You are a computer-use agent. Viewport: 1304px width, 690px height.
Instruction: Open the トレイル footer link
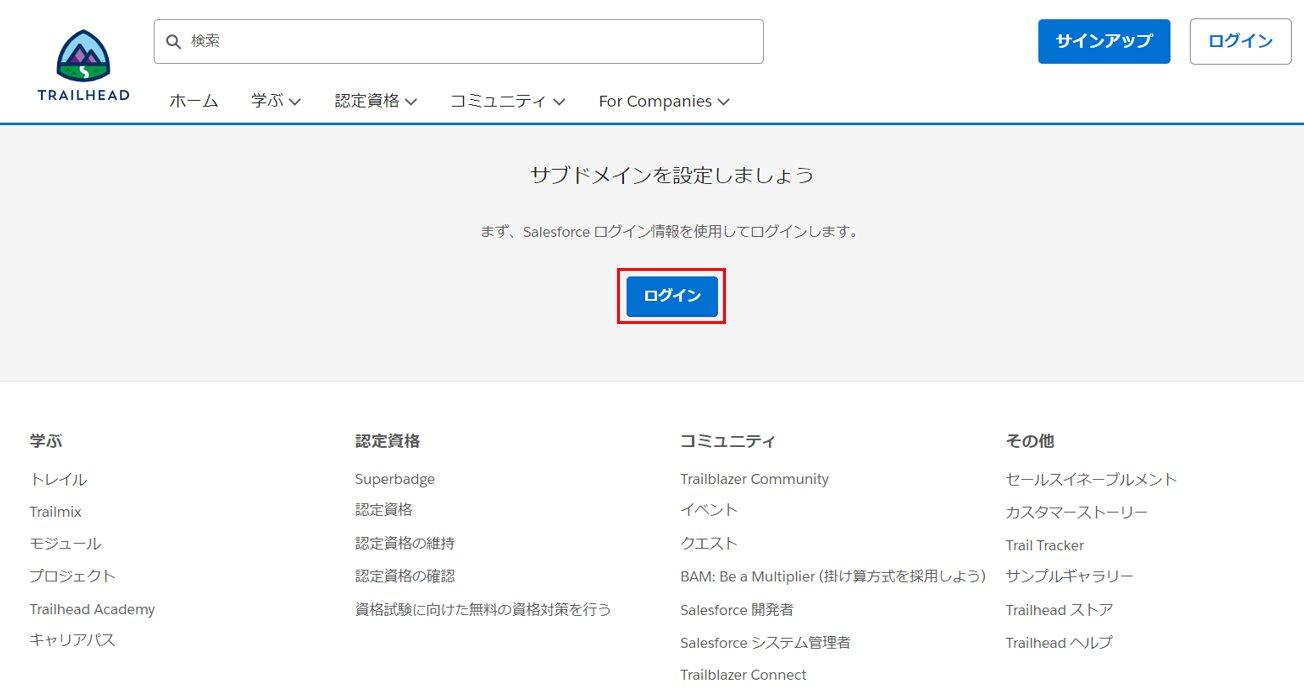point(58,479)
